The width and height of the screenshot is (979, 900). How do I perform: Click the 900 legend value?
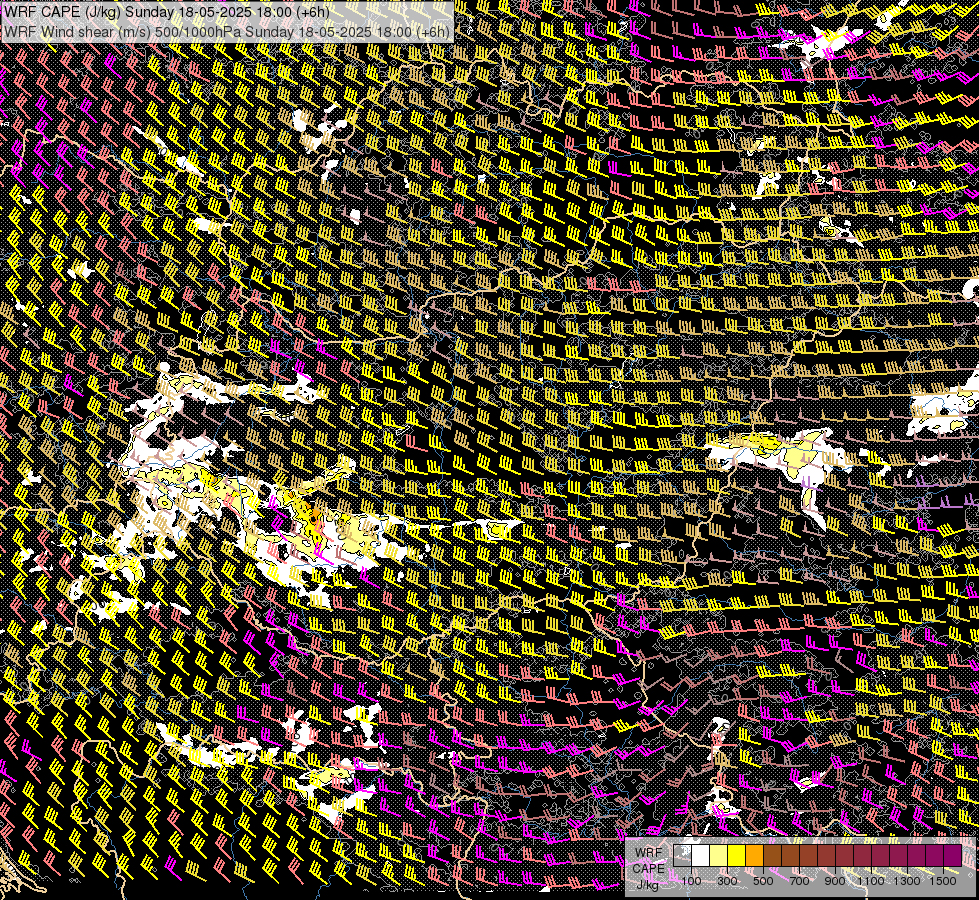tap(835, 881)
